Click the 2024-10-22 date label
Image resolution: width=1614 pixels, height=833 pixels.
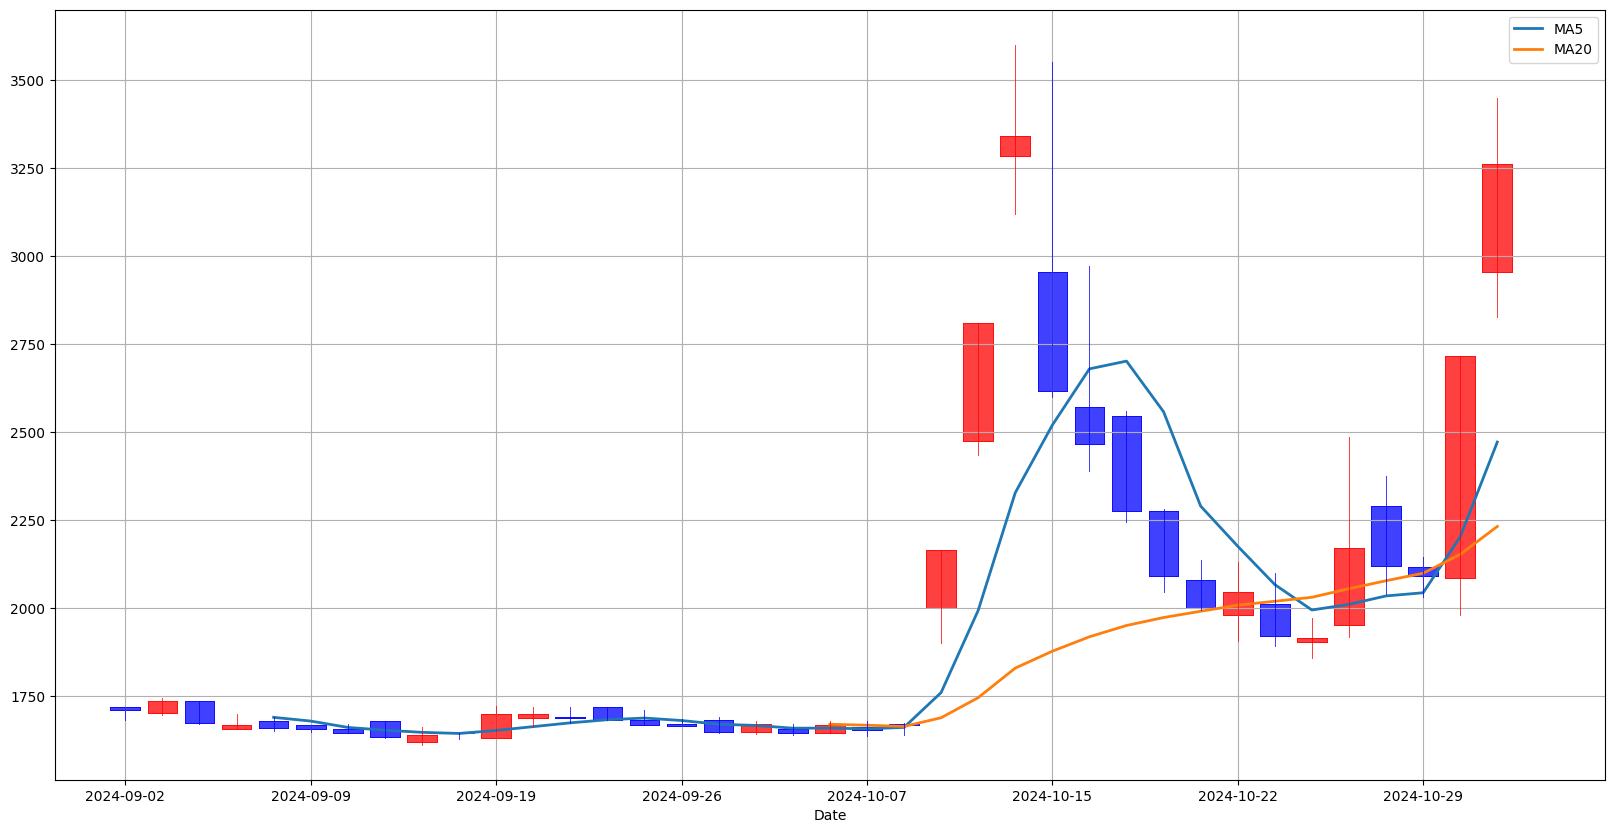click(x=1238, y=796)
